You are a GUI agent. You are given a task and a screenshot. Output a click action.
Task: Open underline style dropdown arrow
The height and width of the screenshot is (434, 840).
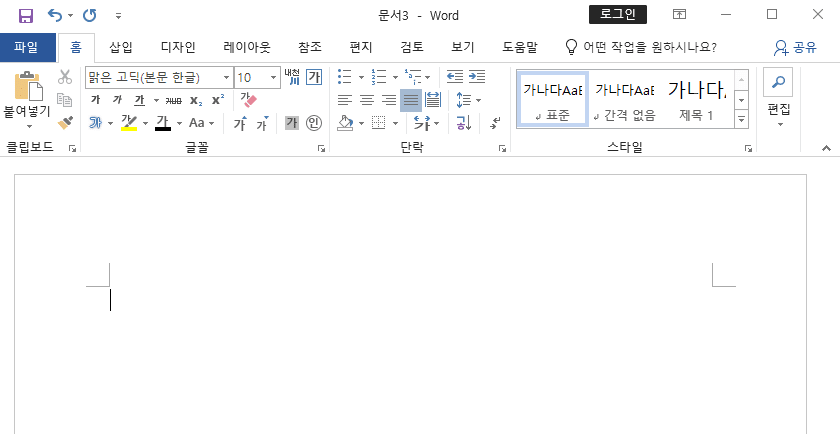(156, 100)
